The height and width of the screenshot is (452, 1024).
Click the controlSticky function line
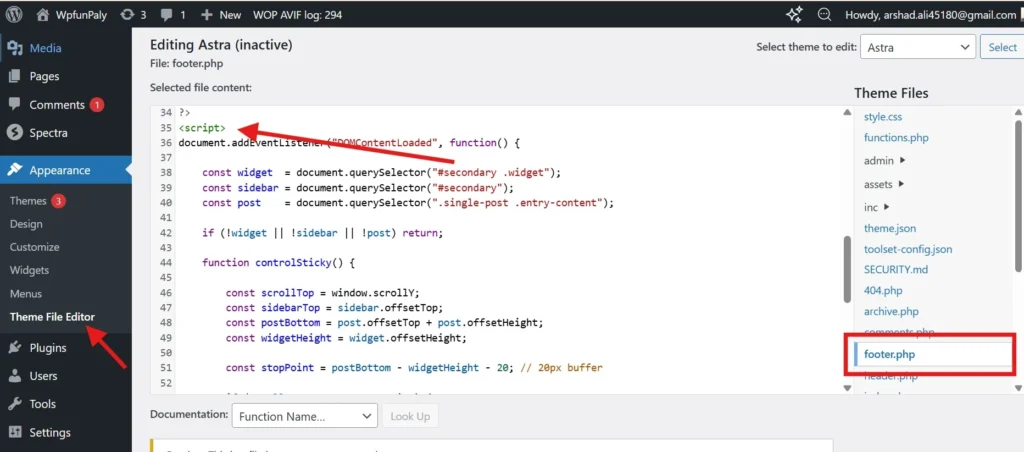click(278, 263)
